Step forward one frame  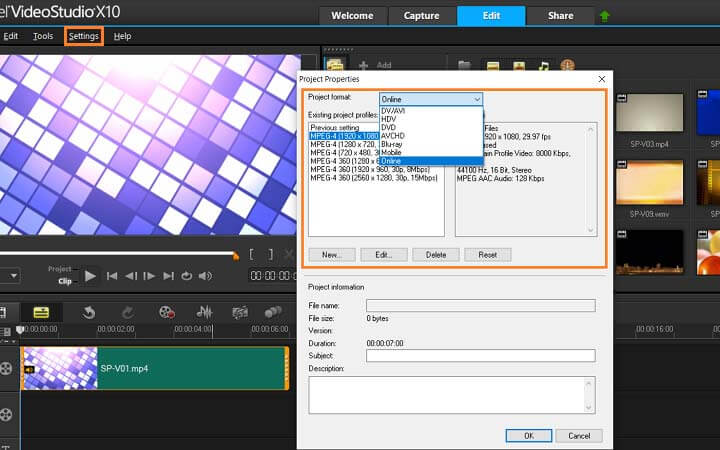click(x=149, y=276)
